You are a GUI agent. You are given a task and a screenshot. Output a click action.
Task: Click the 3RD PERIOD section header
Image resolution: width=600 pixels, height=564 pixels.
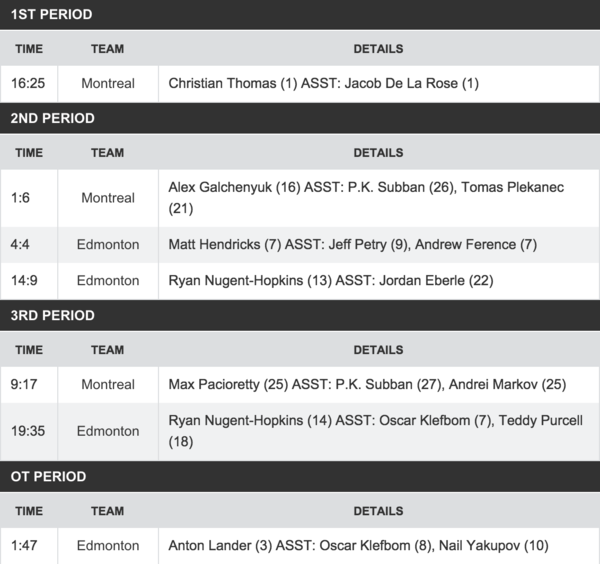pyautogui.click(x=300, y=315)
